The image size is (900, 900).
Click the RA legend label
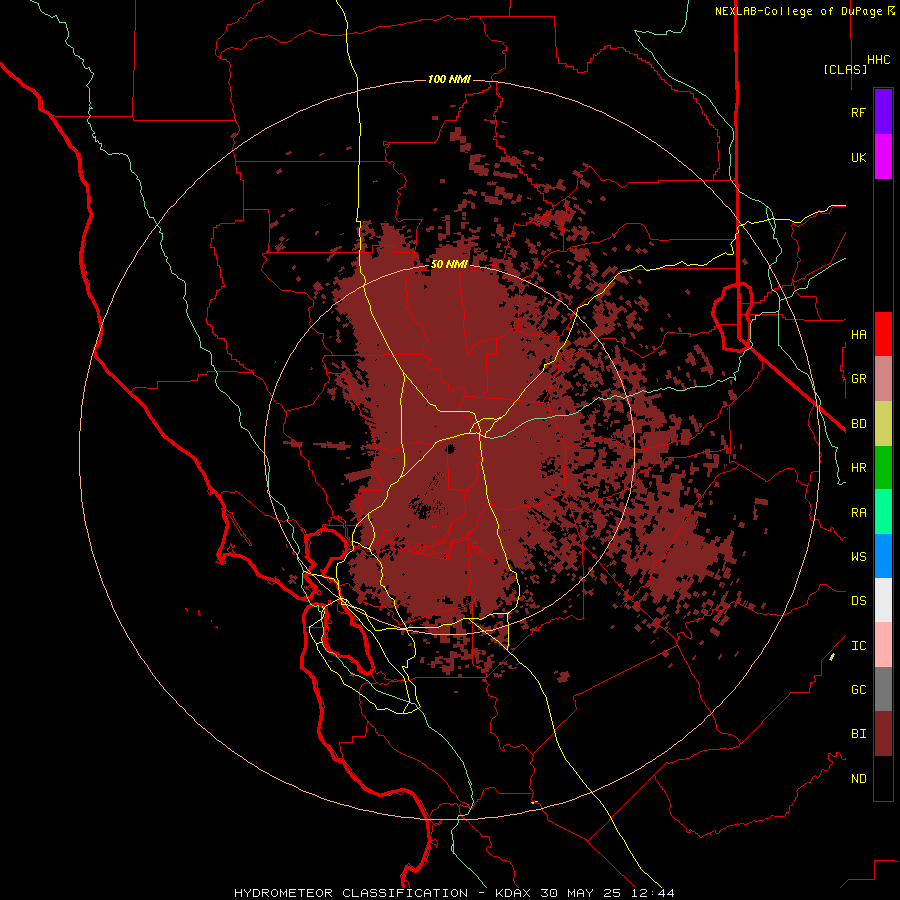tap(858, 513)
